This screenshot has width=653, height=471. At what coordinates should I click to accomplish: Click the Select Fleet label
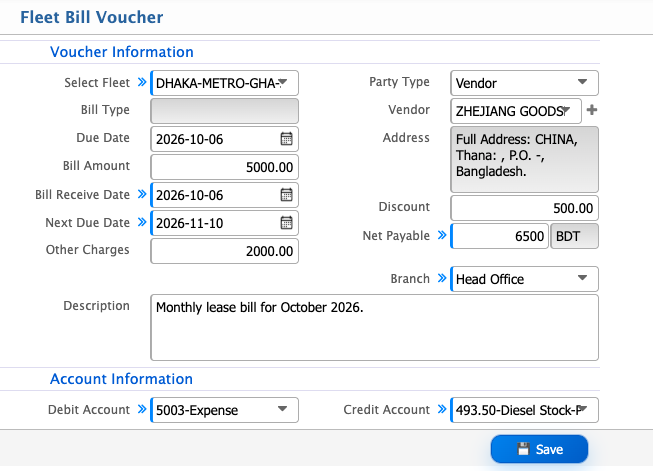[97, 82]
